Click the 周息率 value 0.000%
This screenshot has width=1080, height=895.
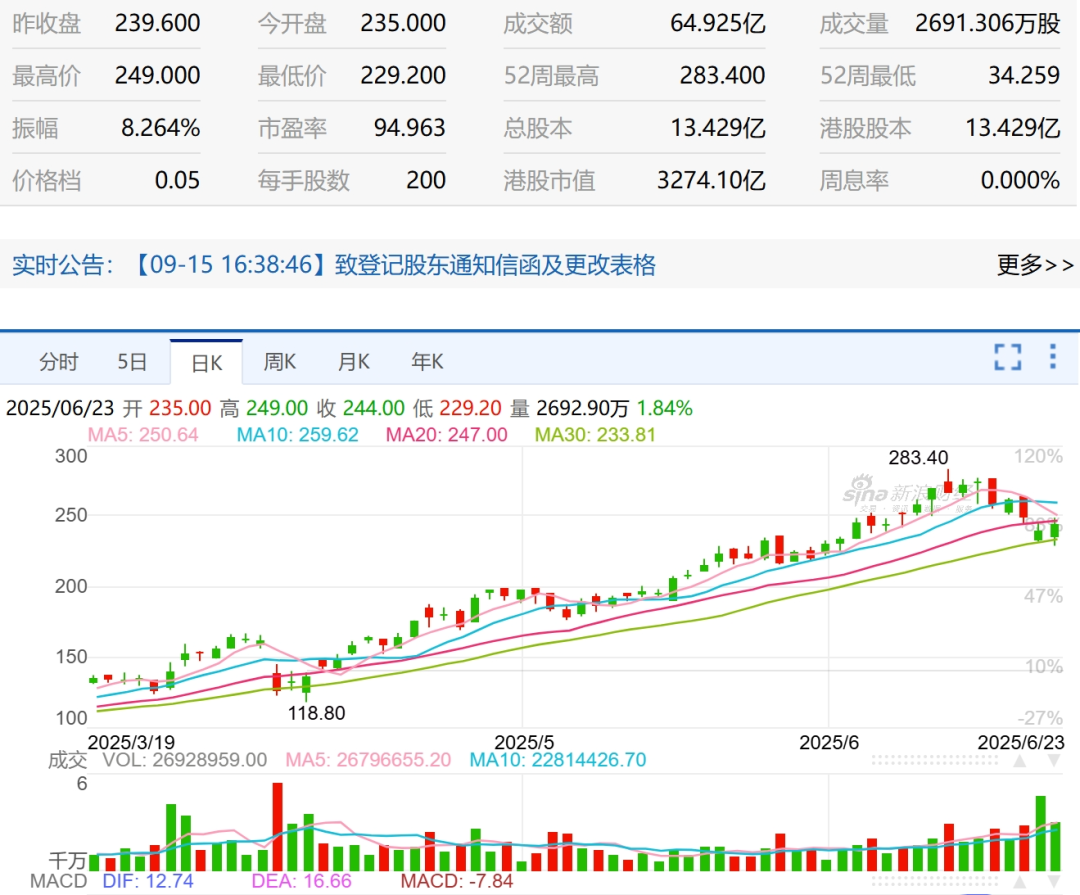coord(1021,181)
